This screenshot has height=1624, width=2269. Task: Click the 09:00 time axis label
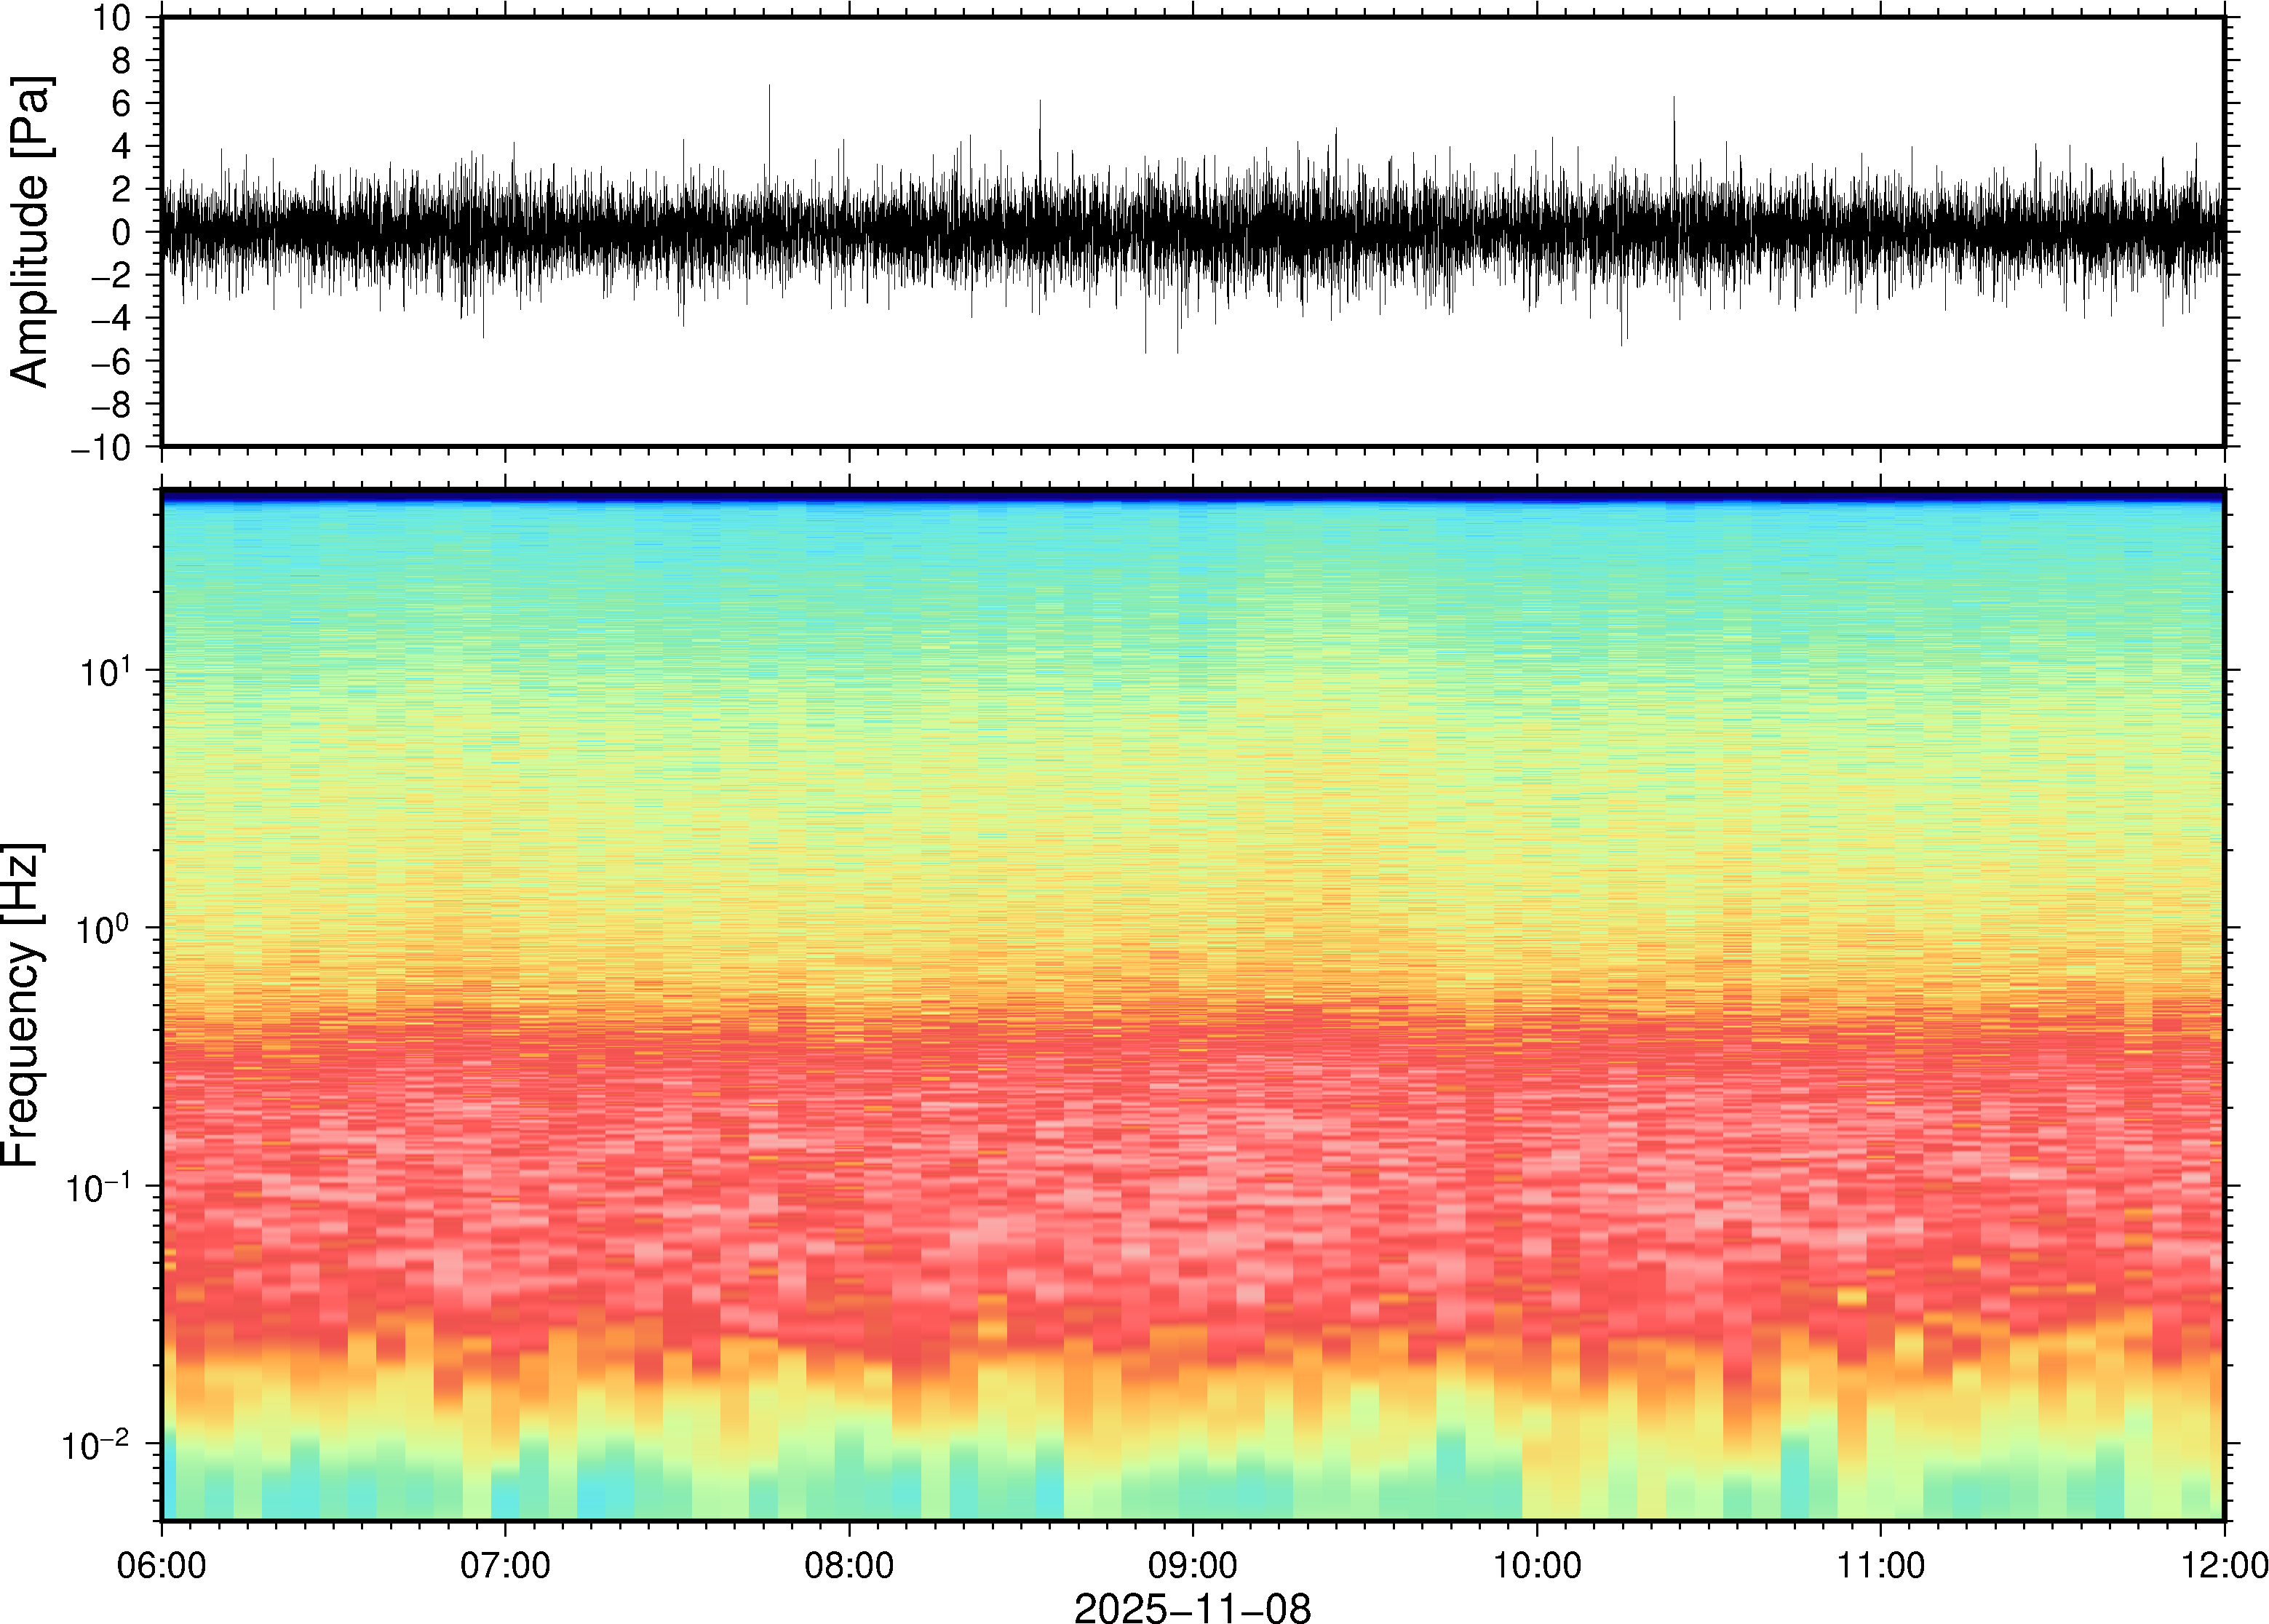(1192, 1565)
